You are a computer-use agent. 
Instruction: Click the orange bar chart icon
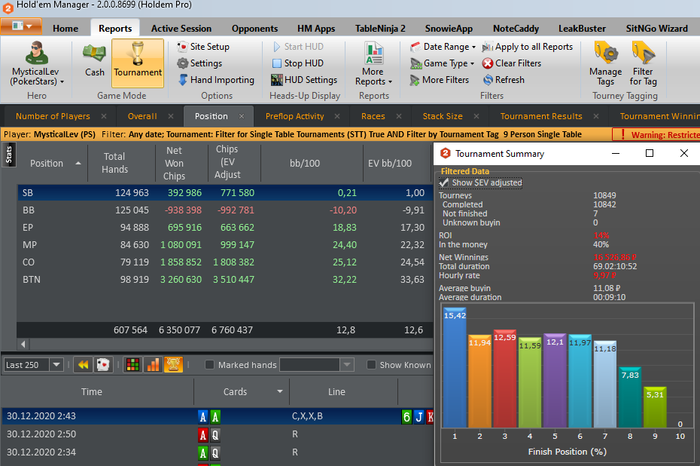click(153, 365)
